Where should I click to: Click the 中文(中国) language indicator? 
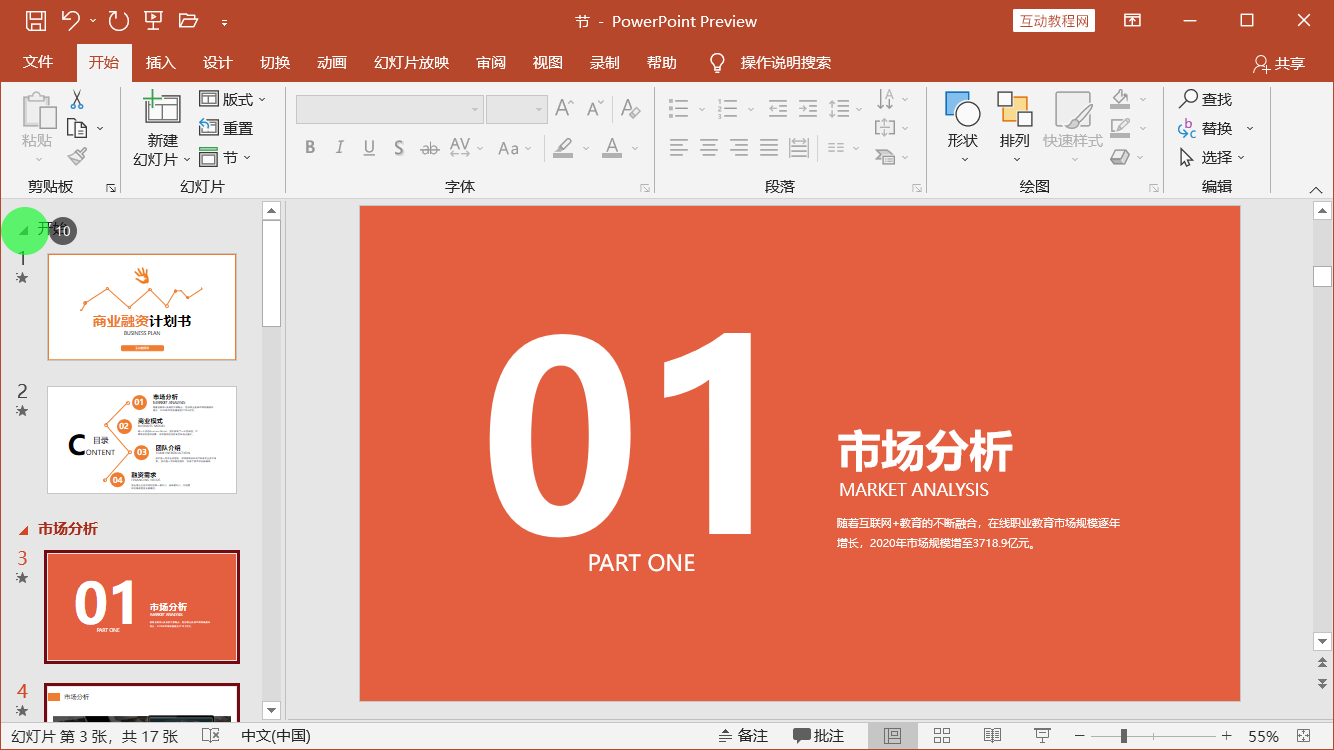click(x=276, y=736)
